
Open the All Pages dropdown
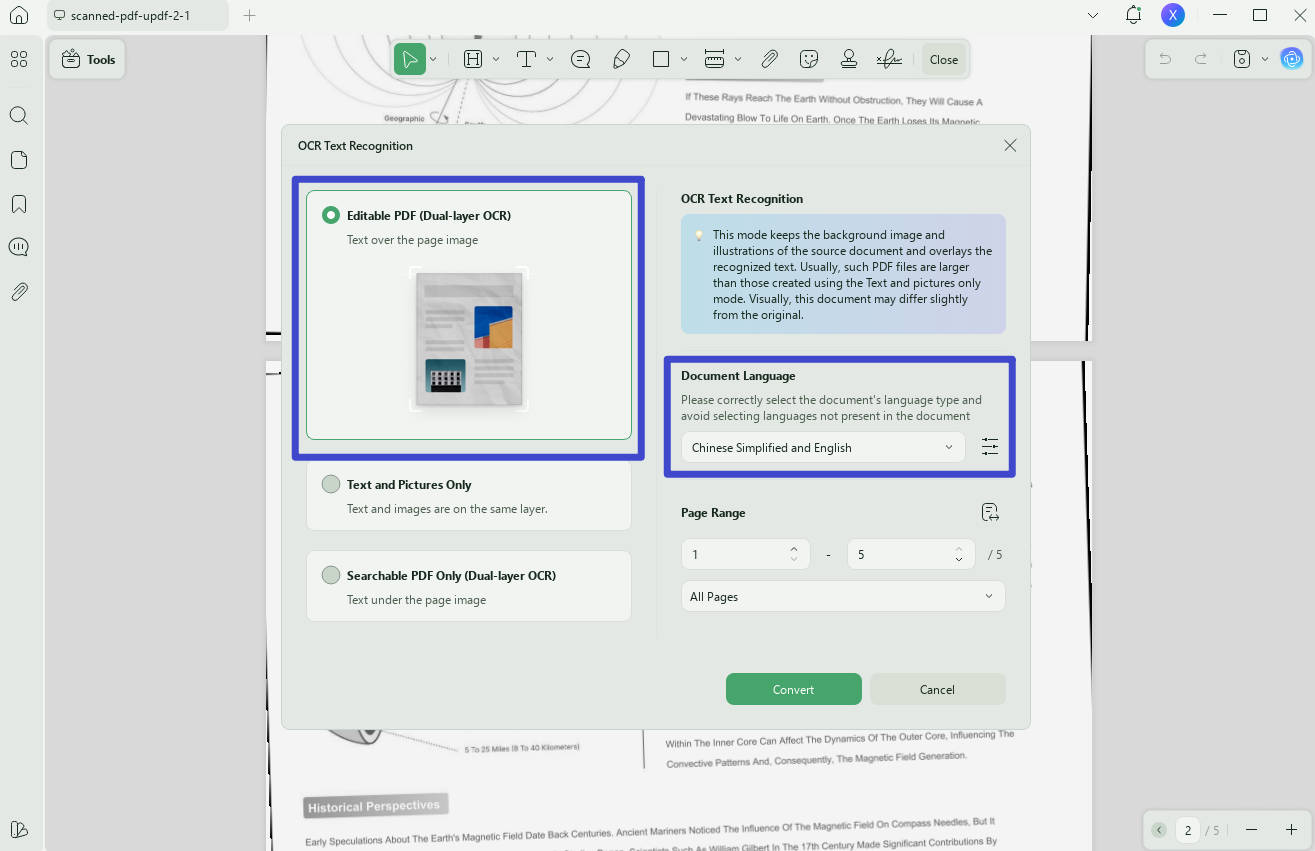(x=843, y=597)
